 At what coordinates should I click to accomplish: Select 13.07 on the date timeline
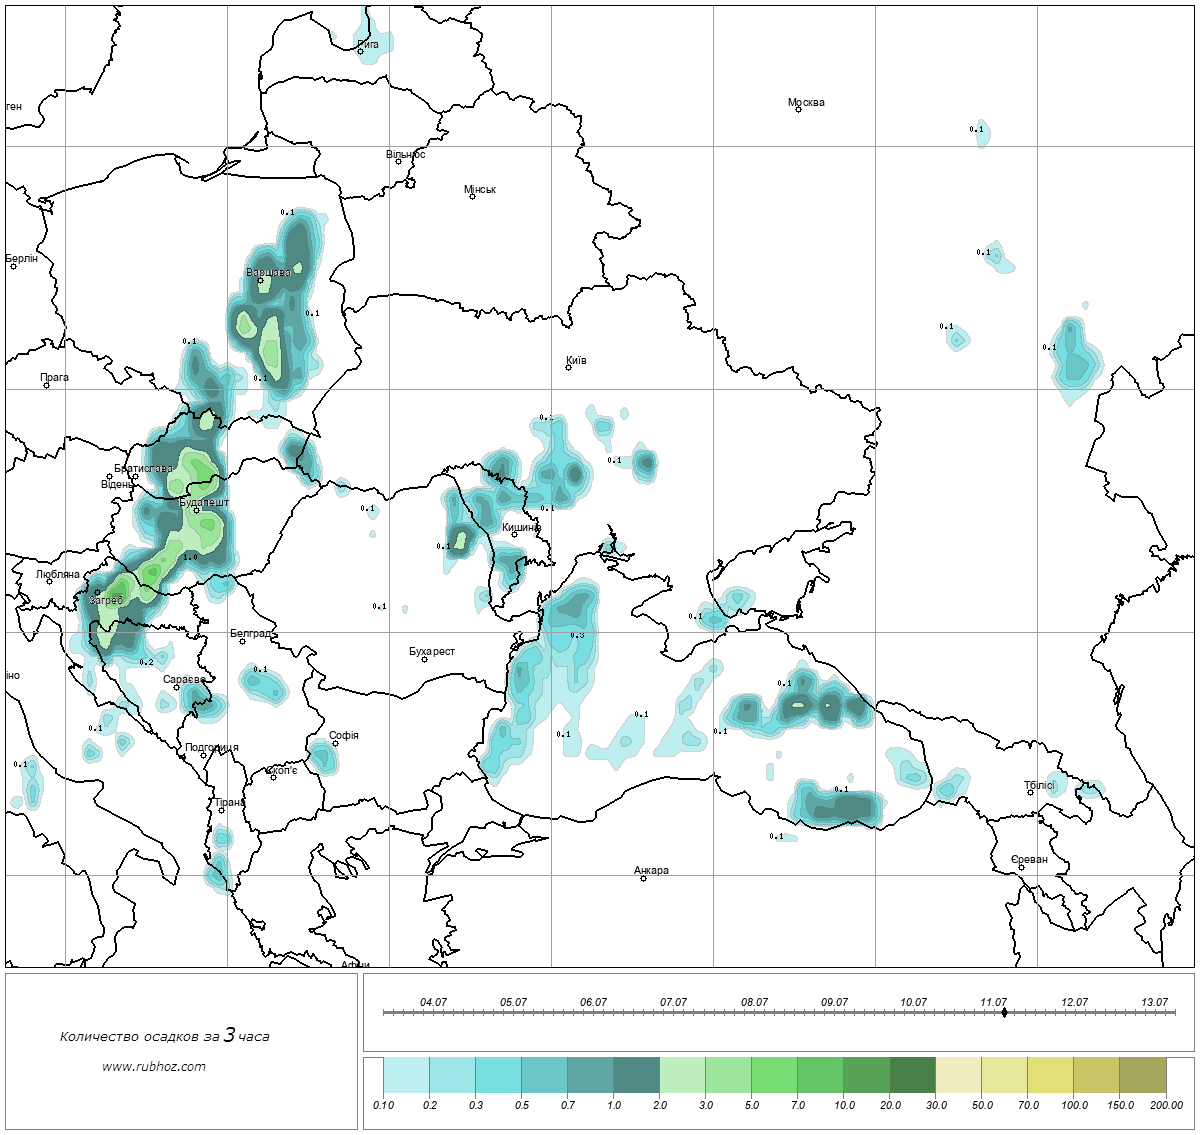[x=1154, y=1002]
